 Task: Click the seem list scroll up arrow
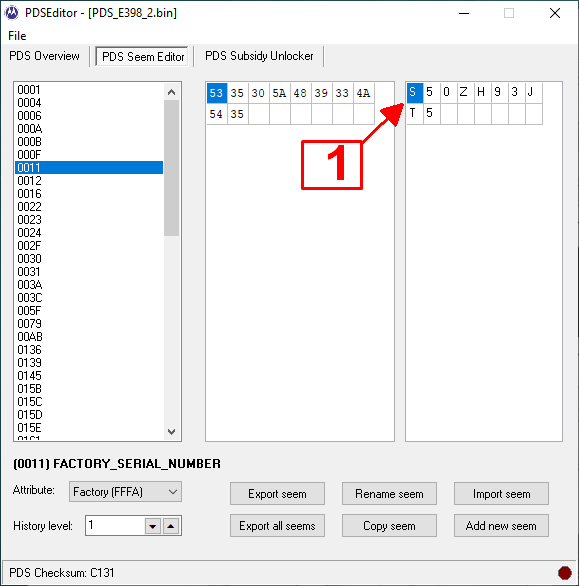click(172, 92)
